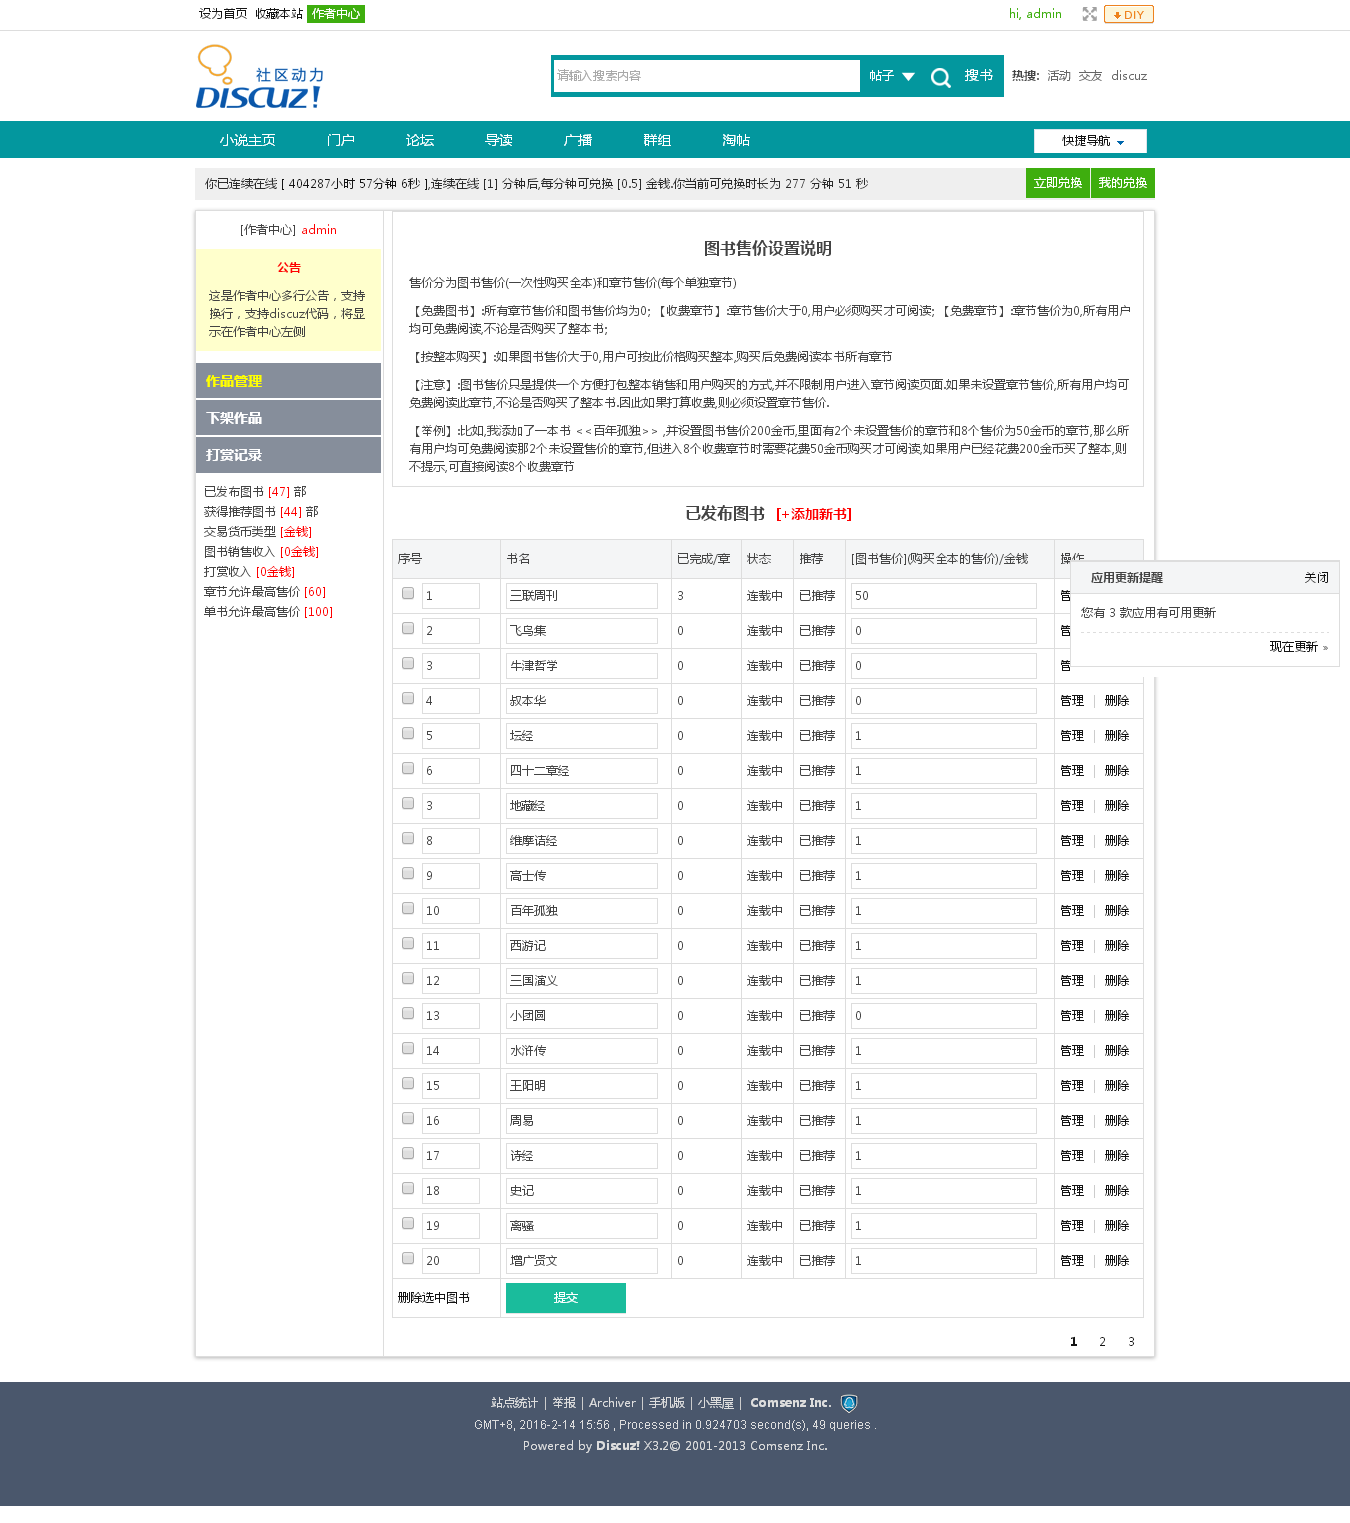
Task: Click the Discuz logo
Action: coord(260,77)
